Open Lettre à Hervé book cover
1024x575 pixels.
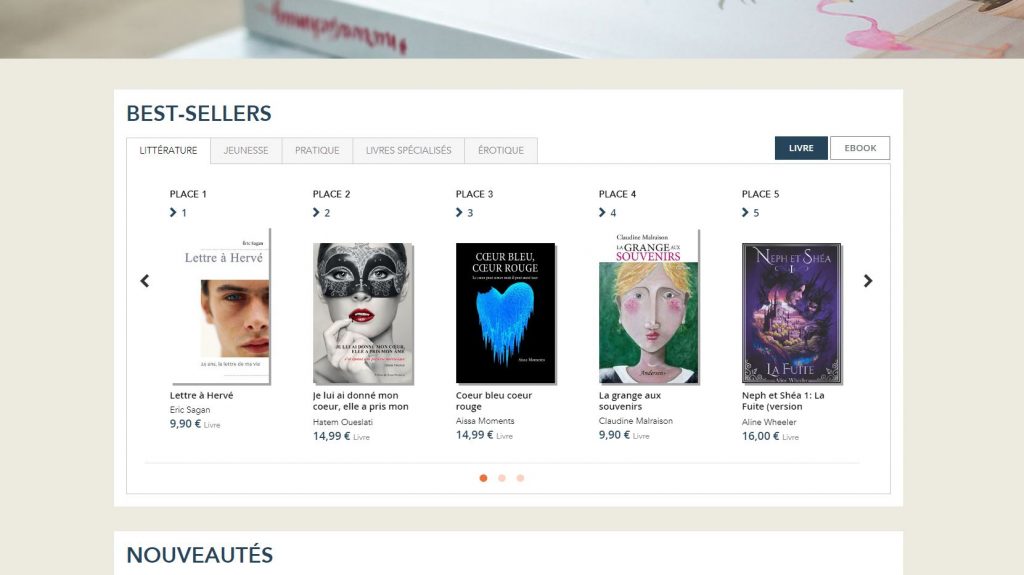point(221,306)
